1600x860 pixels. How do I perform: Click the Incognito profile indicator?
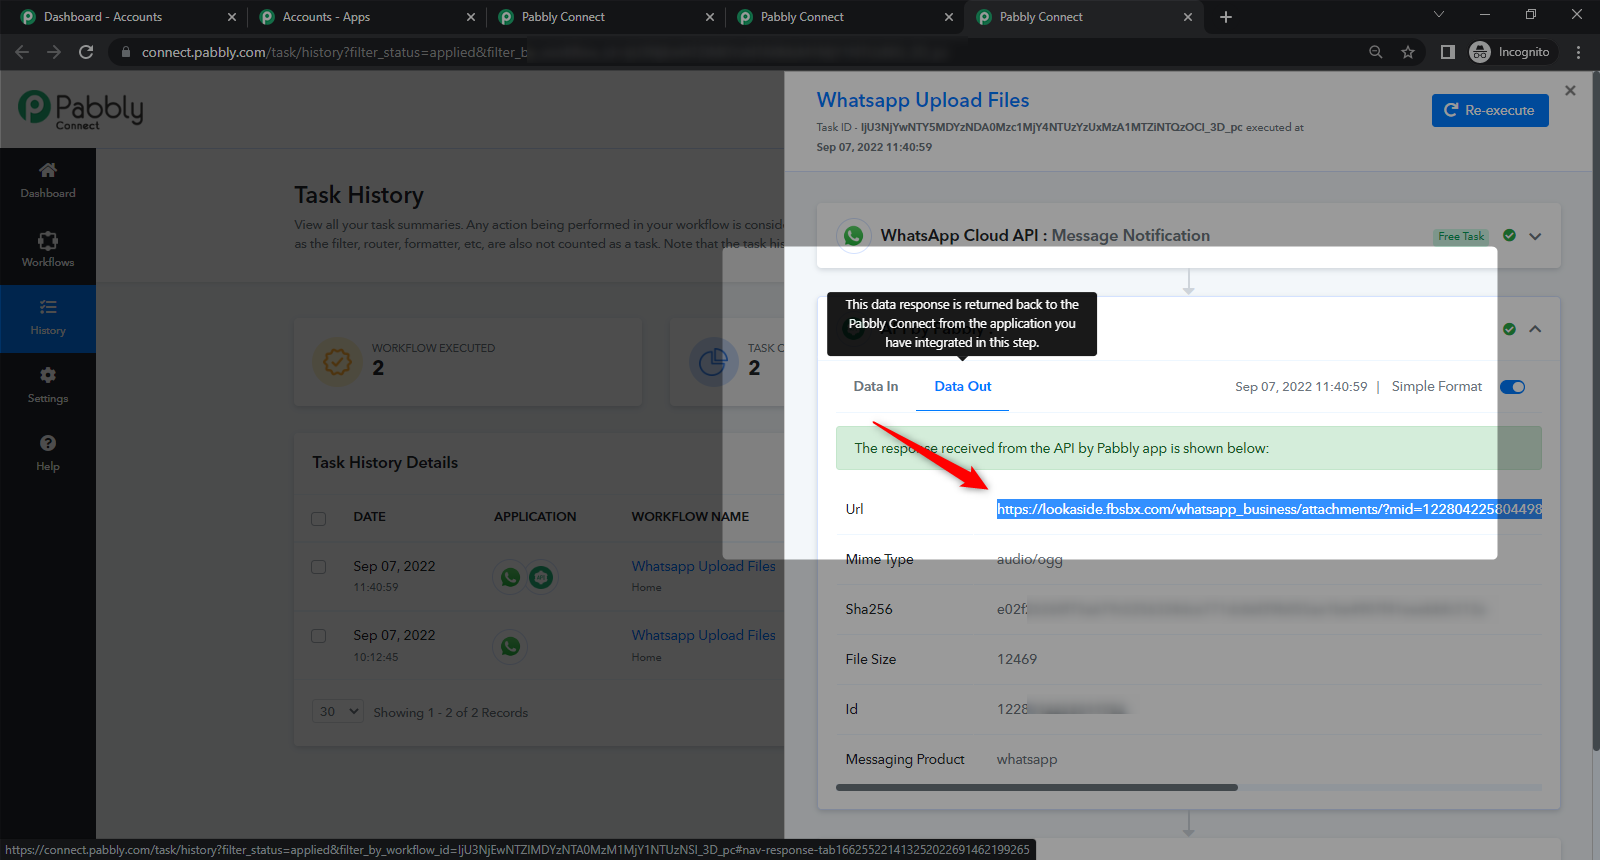[1510, 52]
